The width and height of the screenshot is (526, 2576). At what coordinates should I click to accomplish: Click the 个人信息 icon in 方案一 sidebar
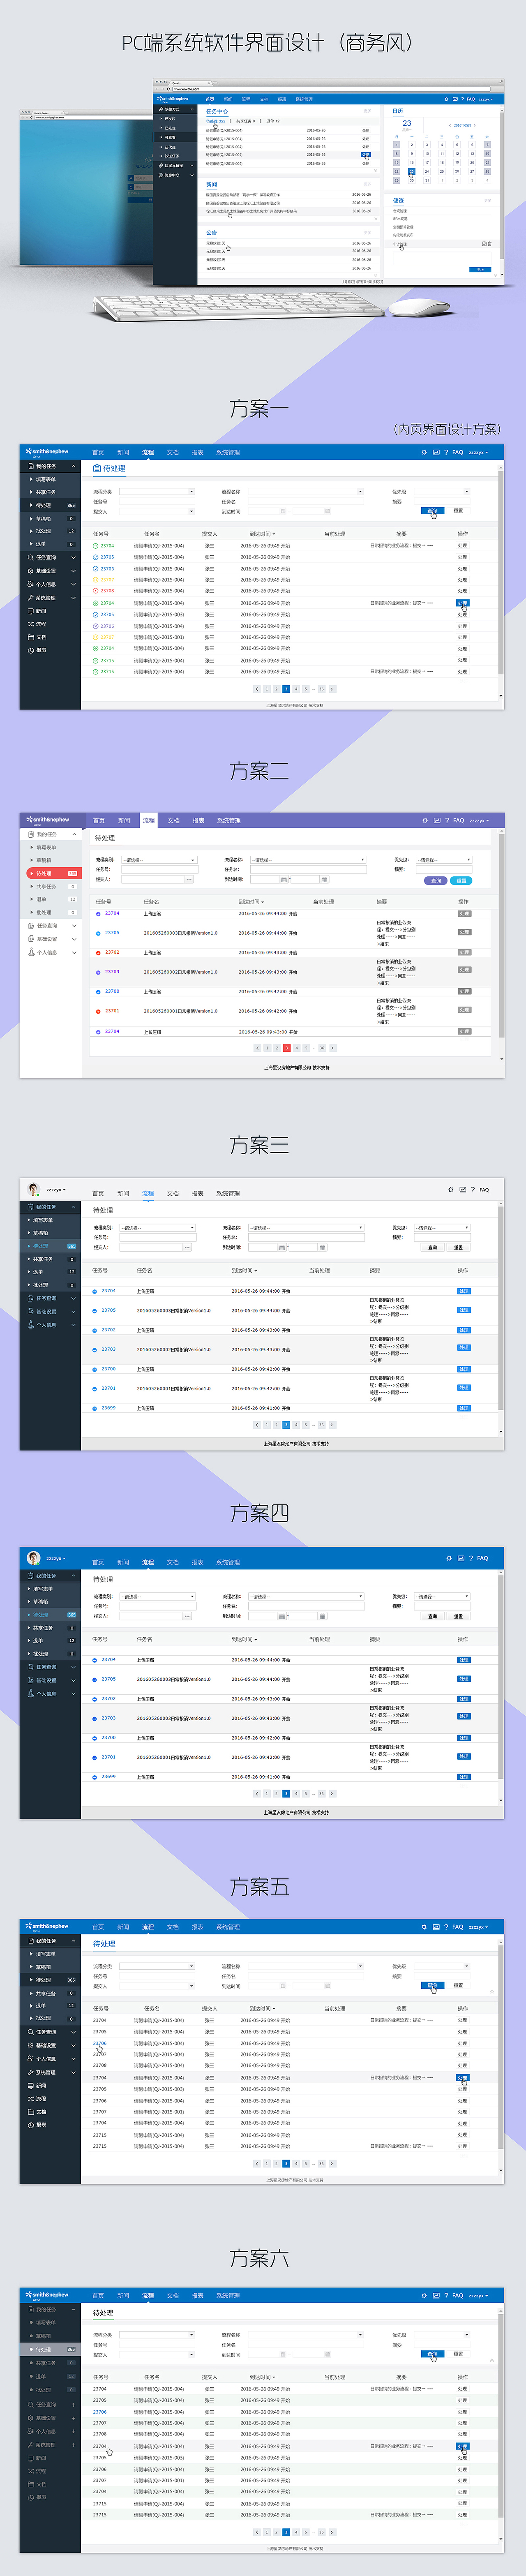(x=30, y=584)
